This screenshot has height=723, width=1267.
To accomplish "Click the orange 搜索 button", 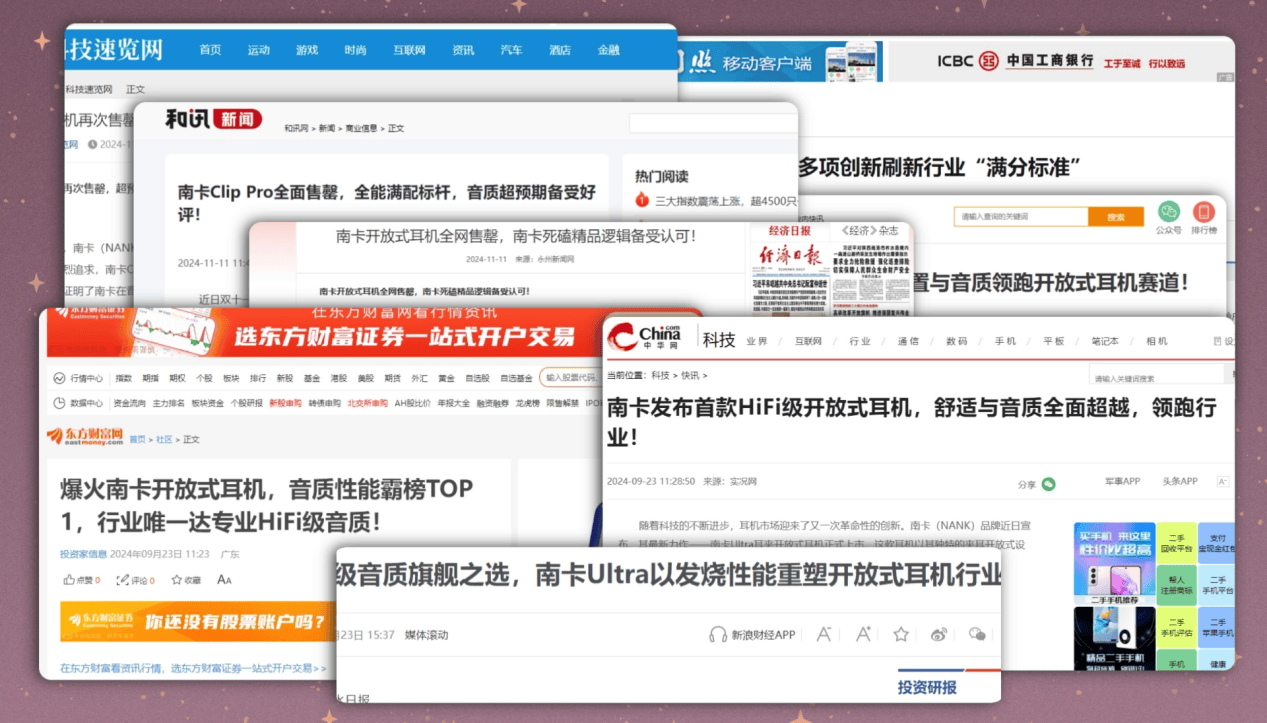I will 1116,216.
